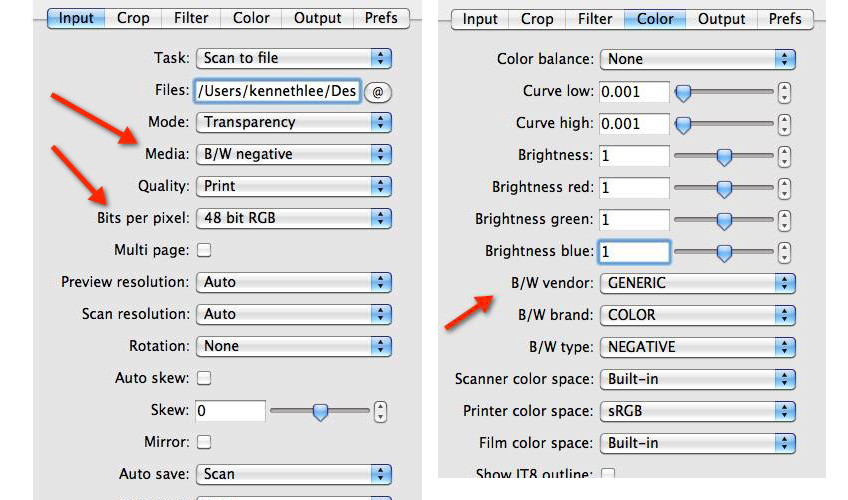Open the Media dropdown showing B/W negative
This screenshot has width=848, height=500.
point(293,154)
